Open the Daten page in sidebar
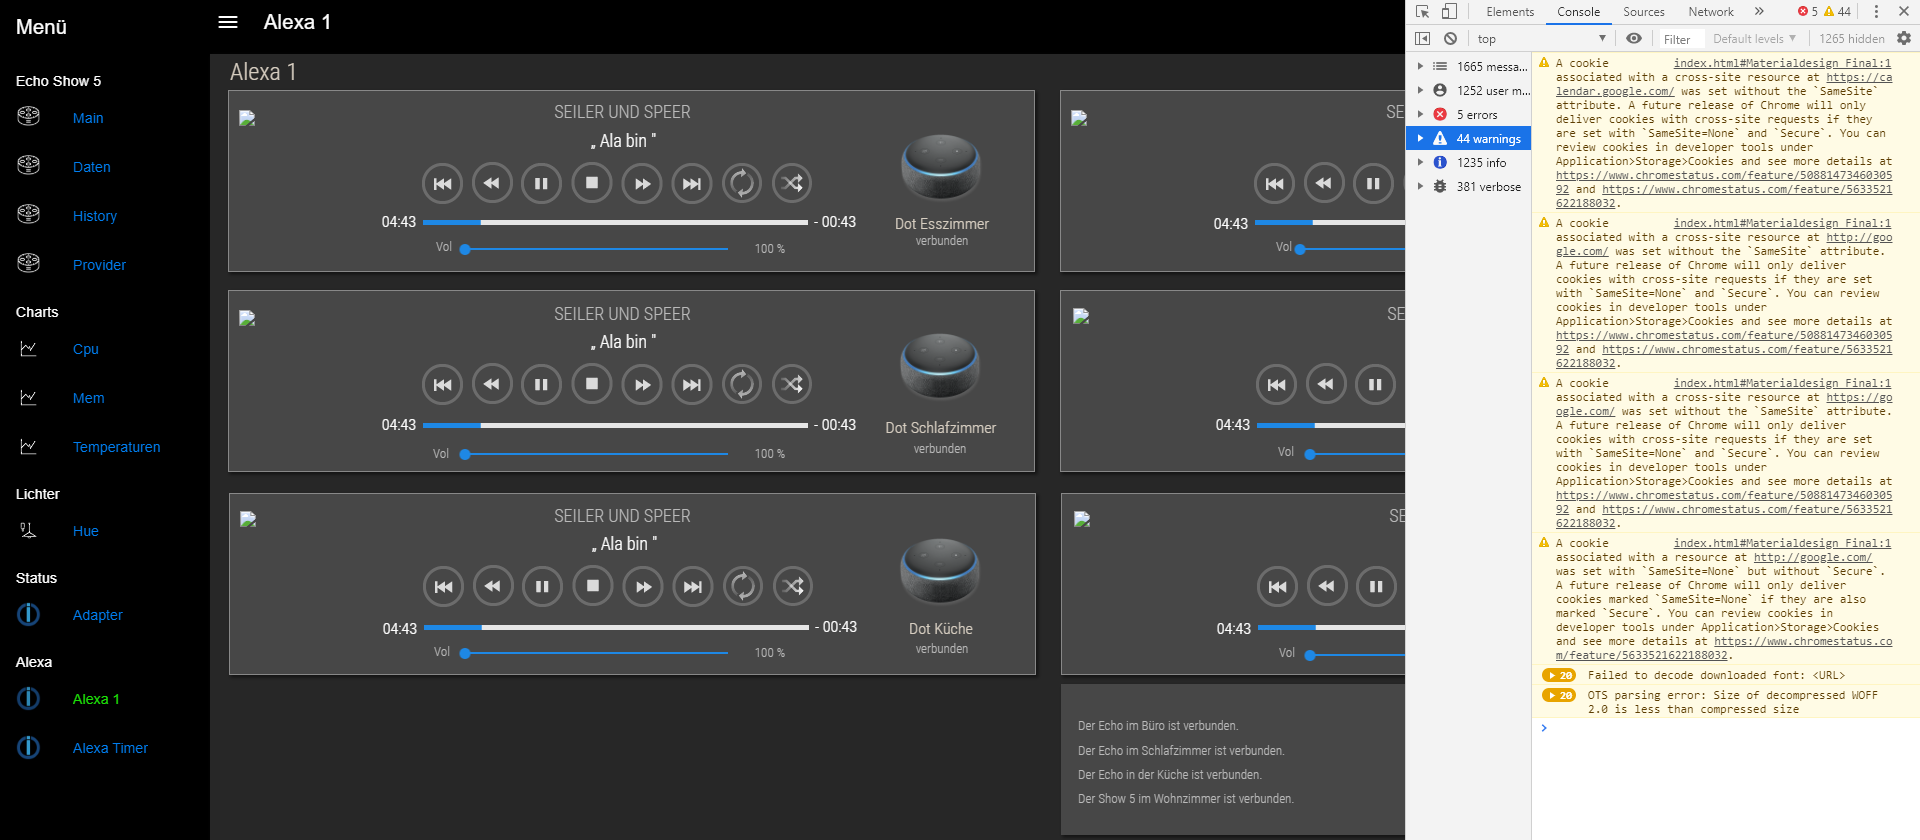 click(x=91, y=167)
